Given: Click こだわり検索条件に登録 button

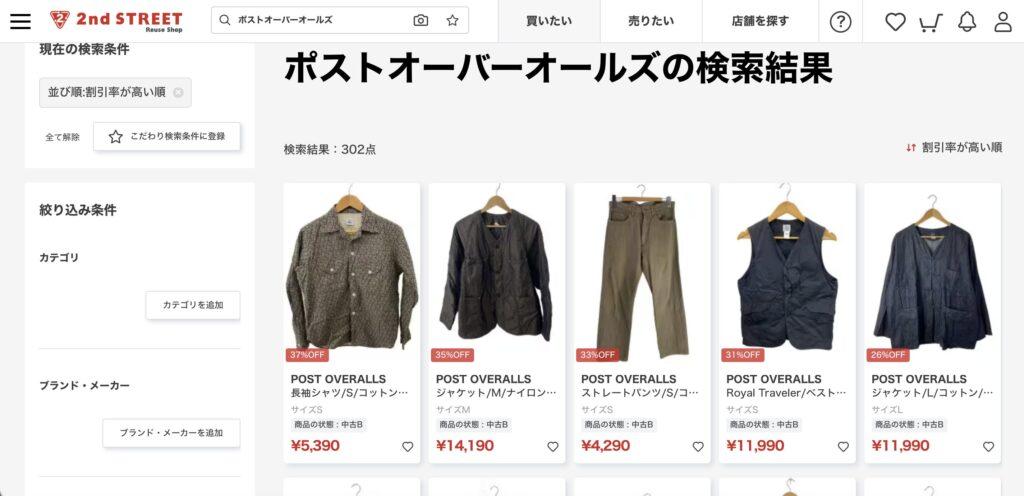Looking at the screenshot, I should (x=167, y=136).
